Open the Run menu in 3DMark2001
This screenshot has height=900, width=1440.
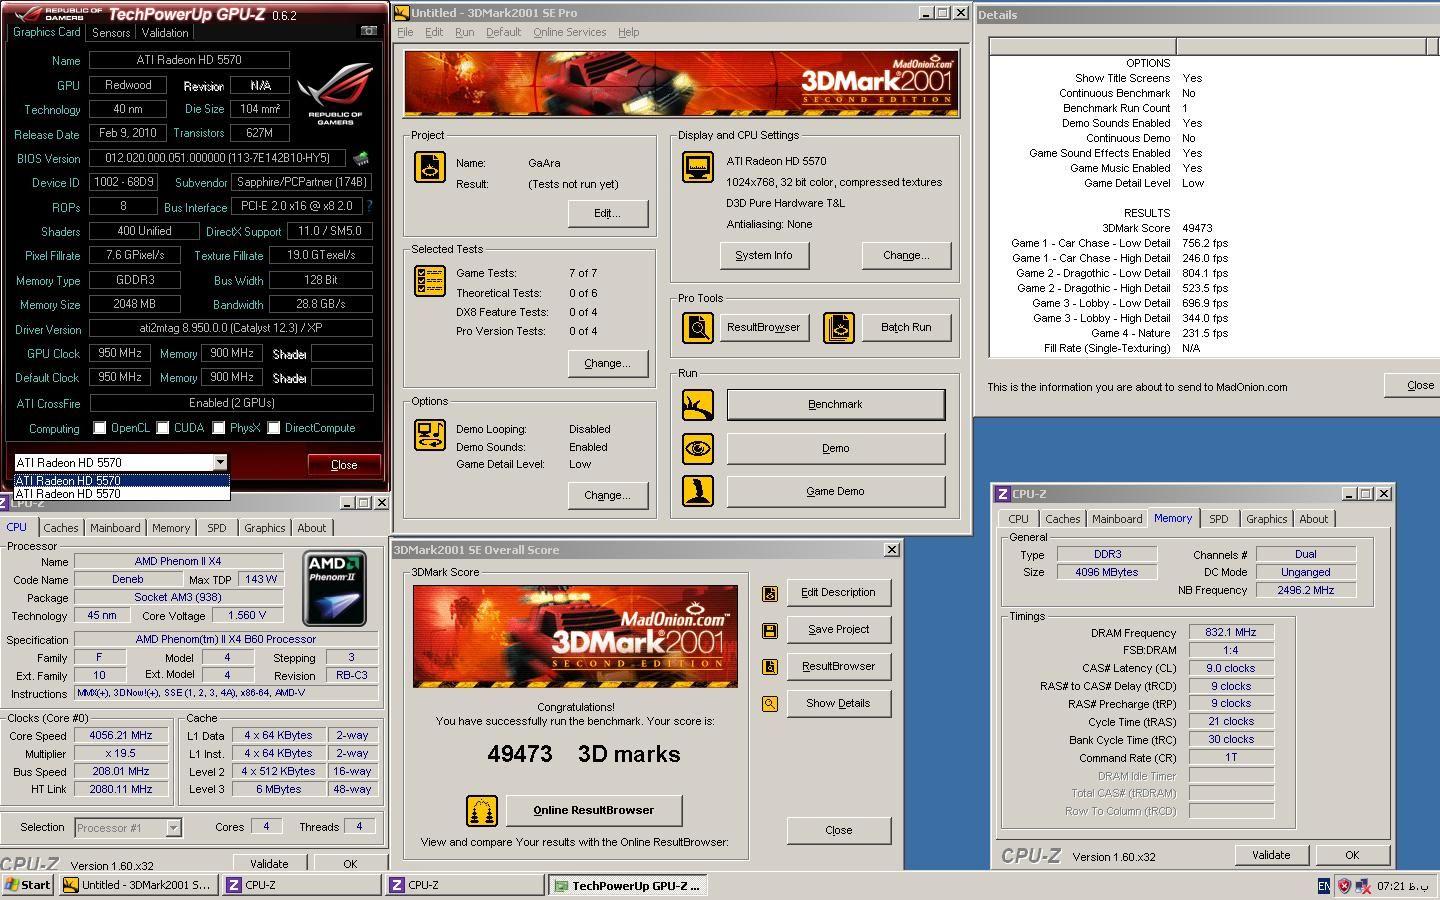pyautogui.click(x=465, y=32)
